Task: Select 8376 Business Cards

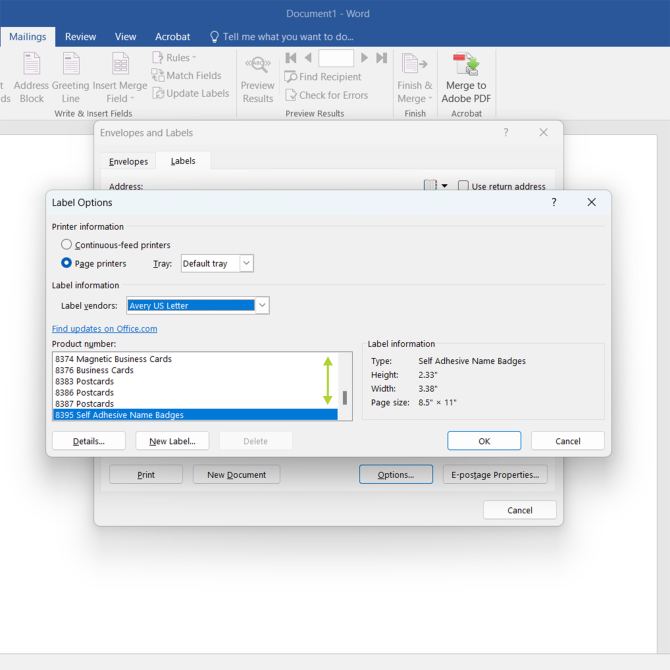Action: coord(195,370)
